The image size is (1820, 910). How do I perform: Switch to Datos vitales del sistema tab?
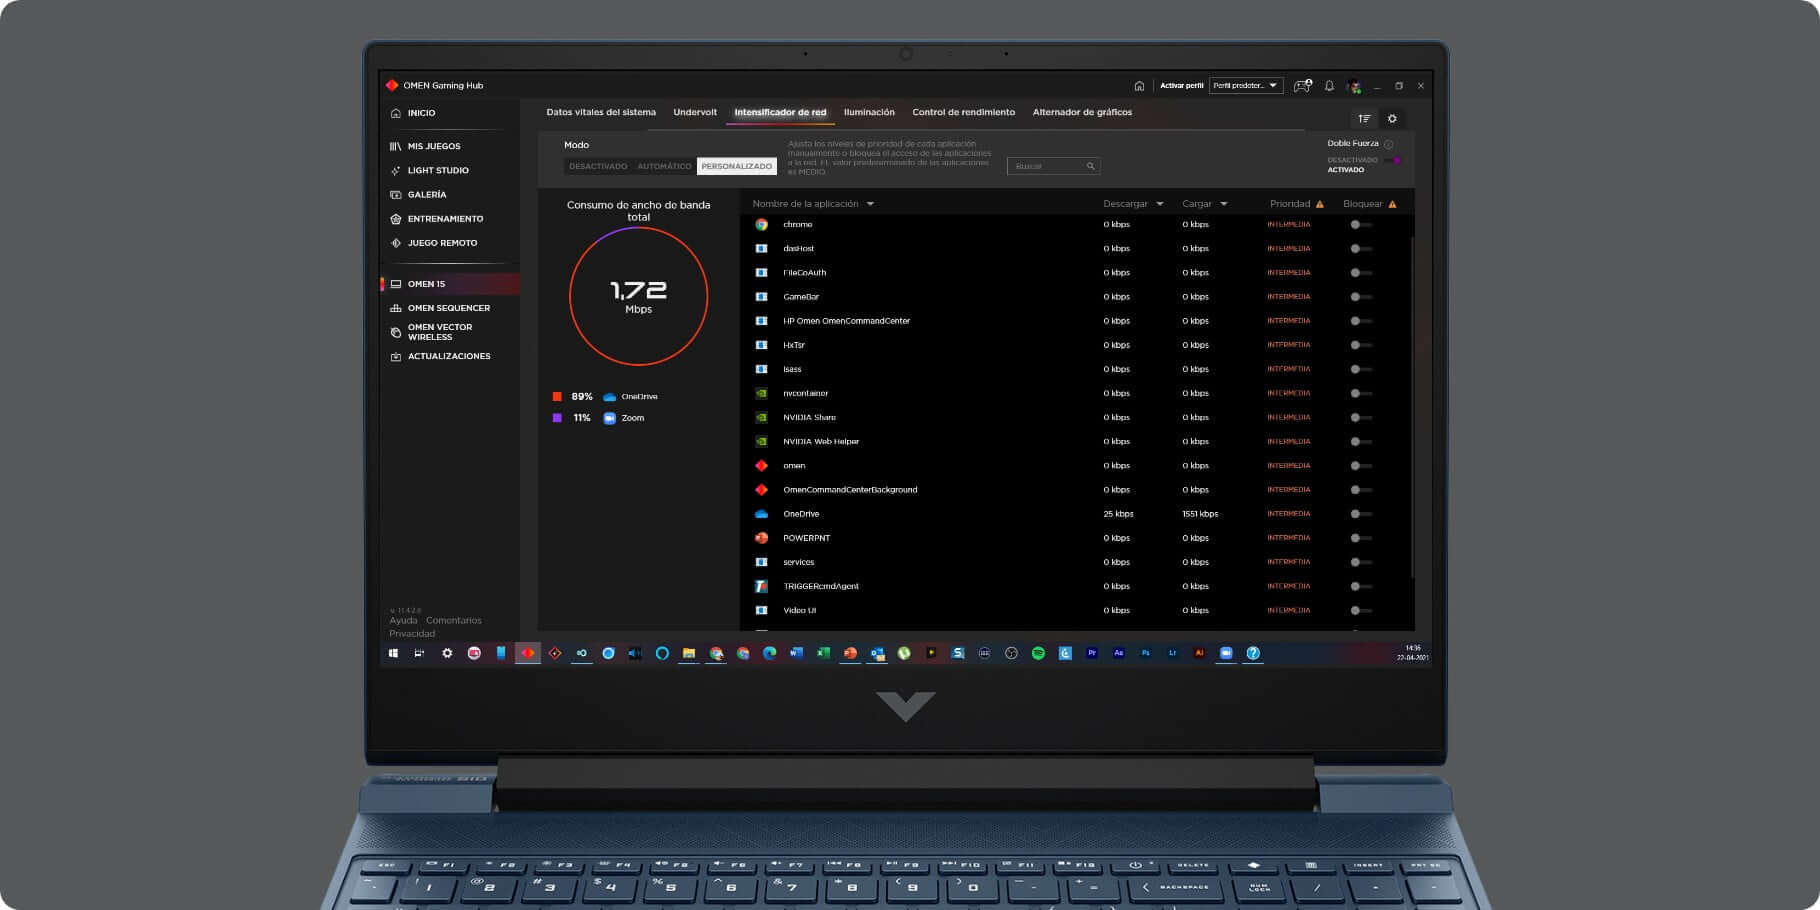pos(601,112)
